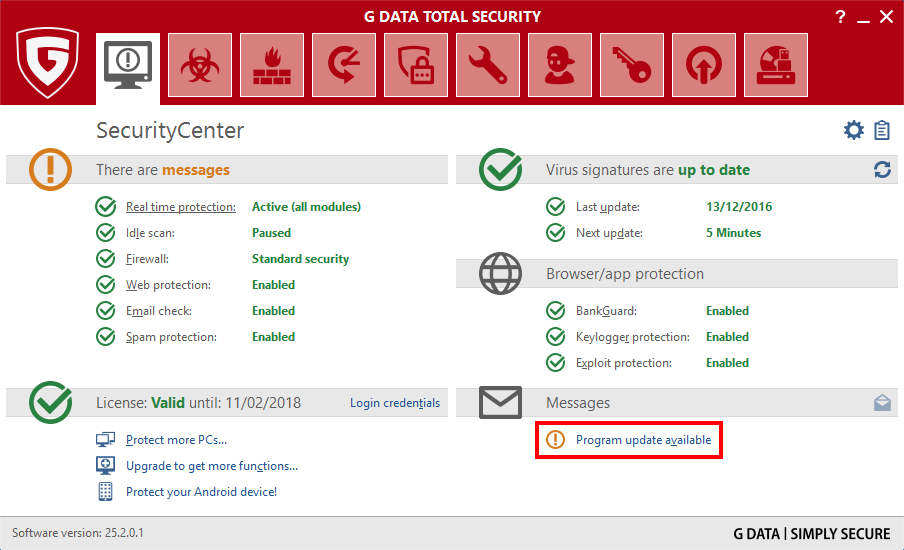The image size is (904, 550).
Task: Click the Spam protection entry
Action: pyautogui.click(x=171, y=337)
